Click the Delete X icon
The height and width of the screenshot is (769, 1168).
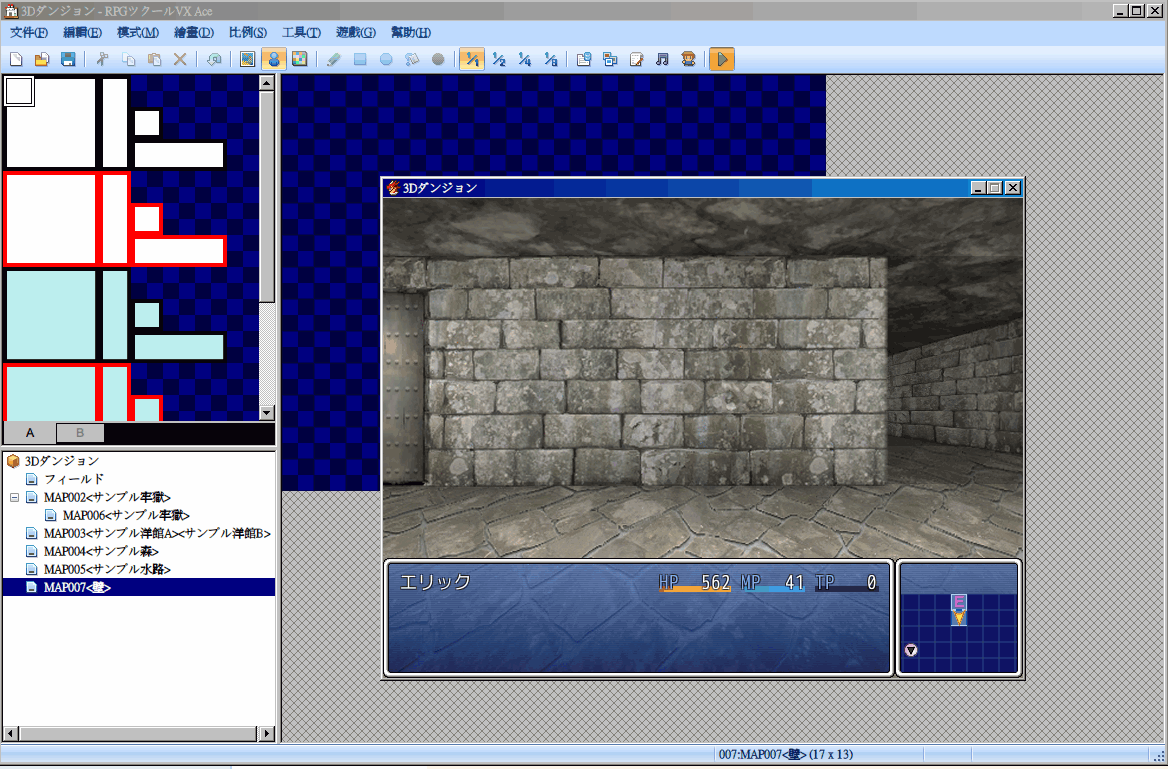(180, 60)
